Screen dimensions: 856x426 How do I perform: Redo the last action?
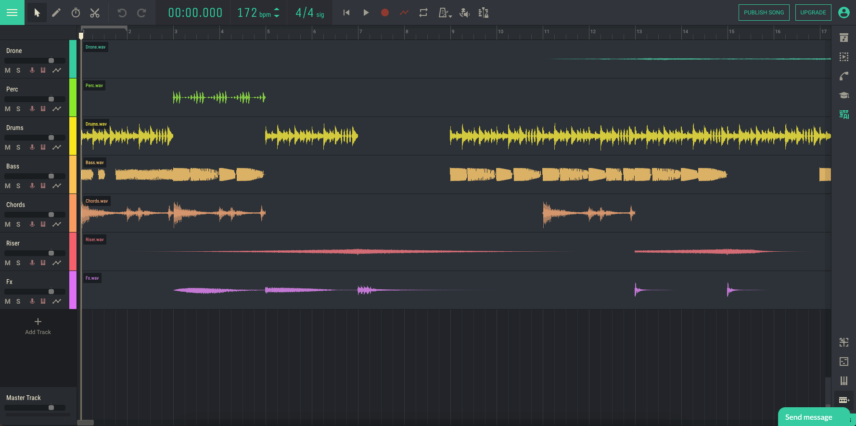(x=141, y=13)
